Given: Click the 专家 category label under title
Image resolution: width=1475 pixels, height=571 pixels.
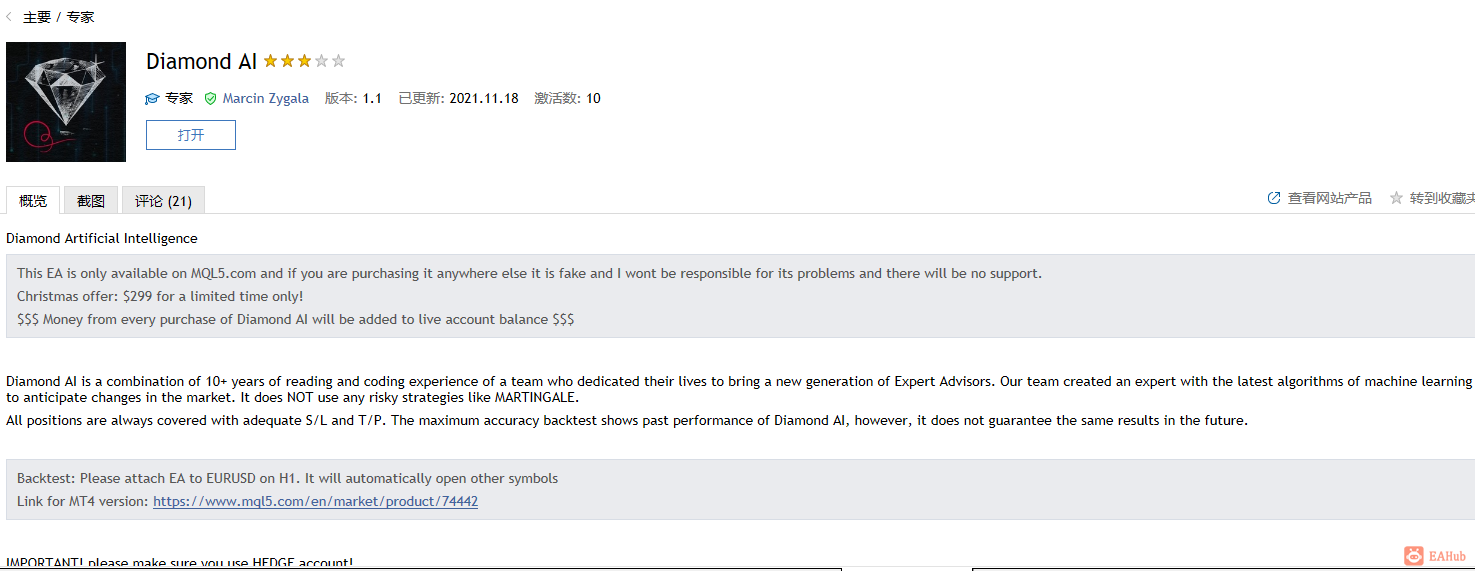Looking at the screenshot, I should (x=179, y=98).
